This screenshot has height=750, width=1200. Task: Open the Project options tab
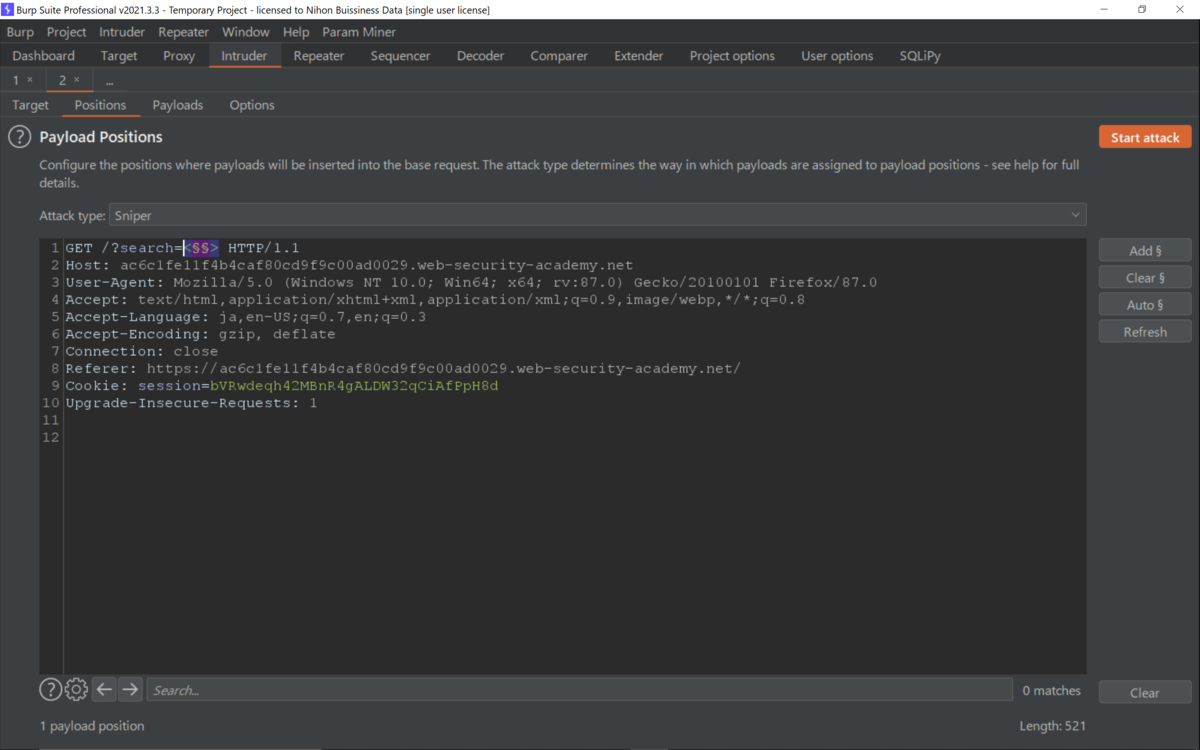pyautogui.click(x=732, y=56)
